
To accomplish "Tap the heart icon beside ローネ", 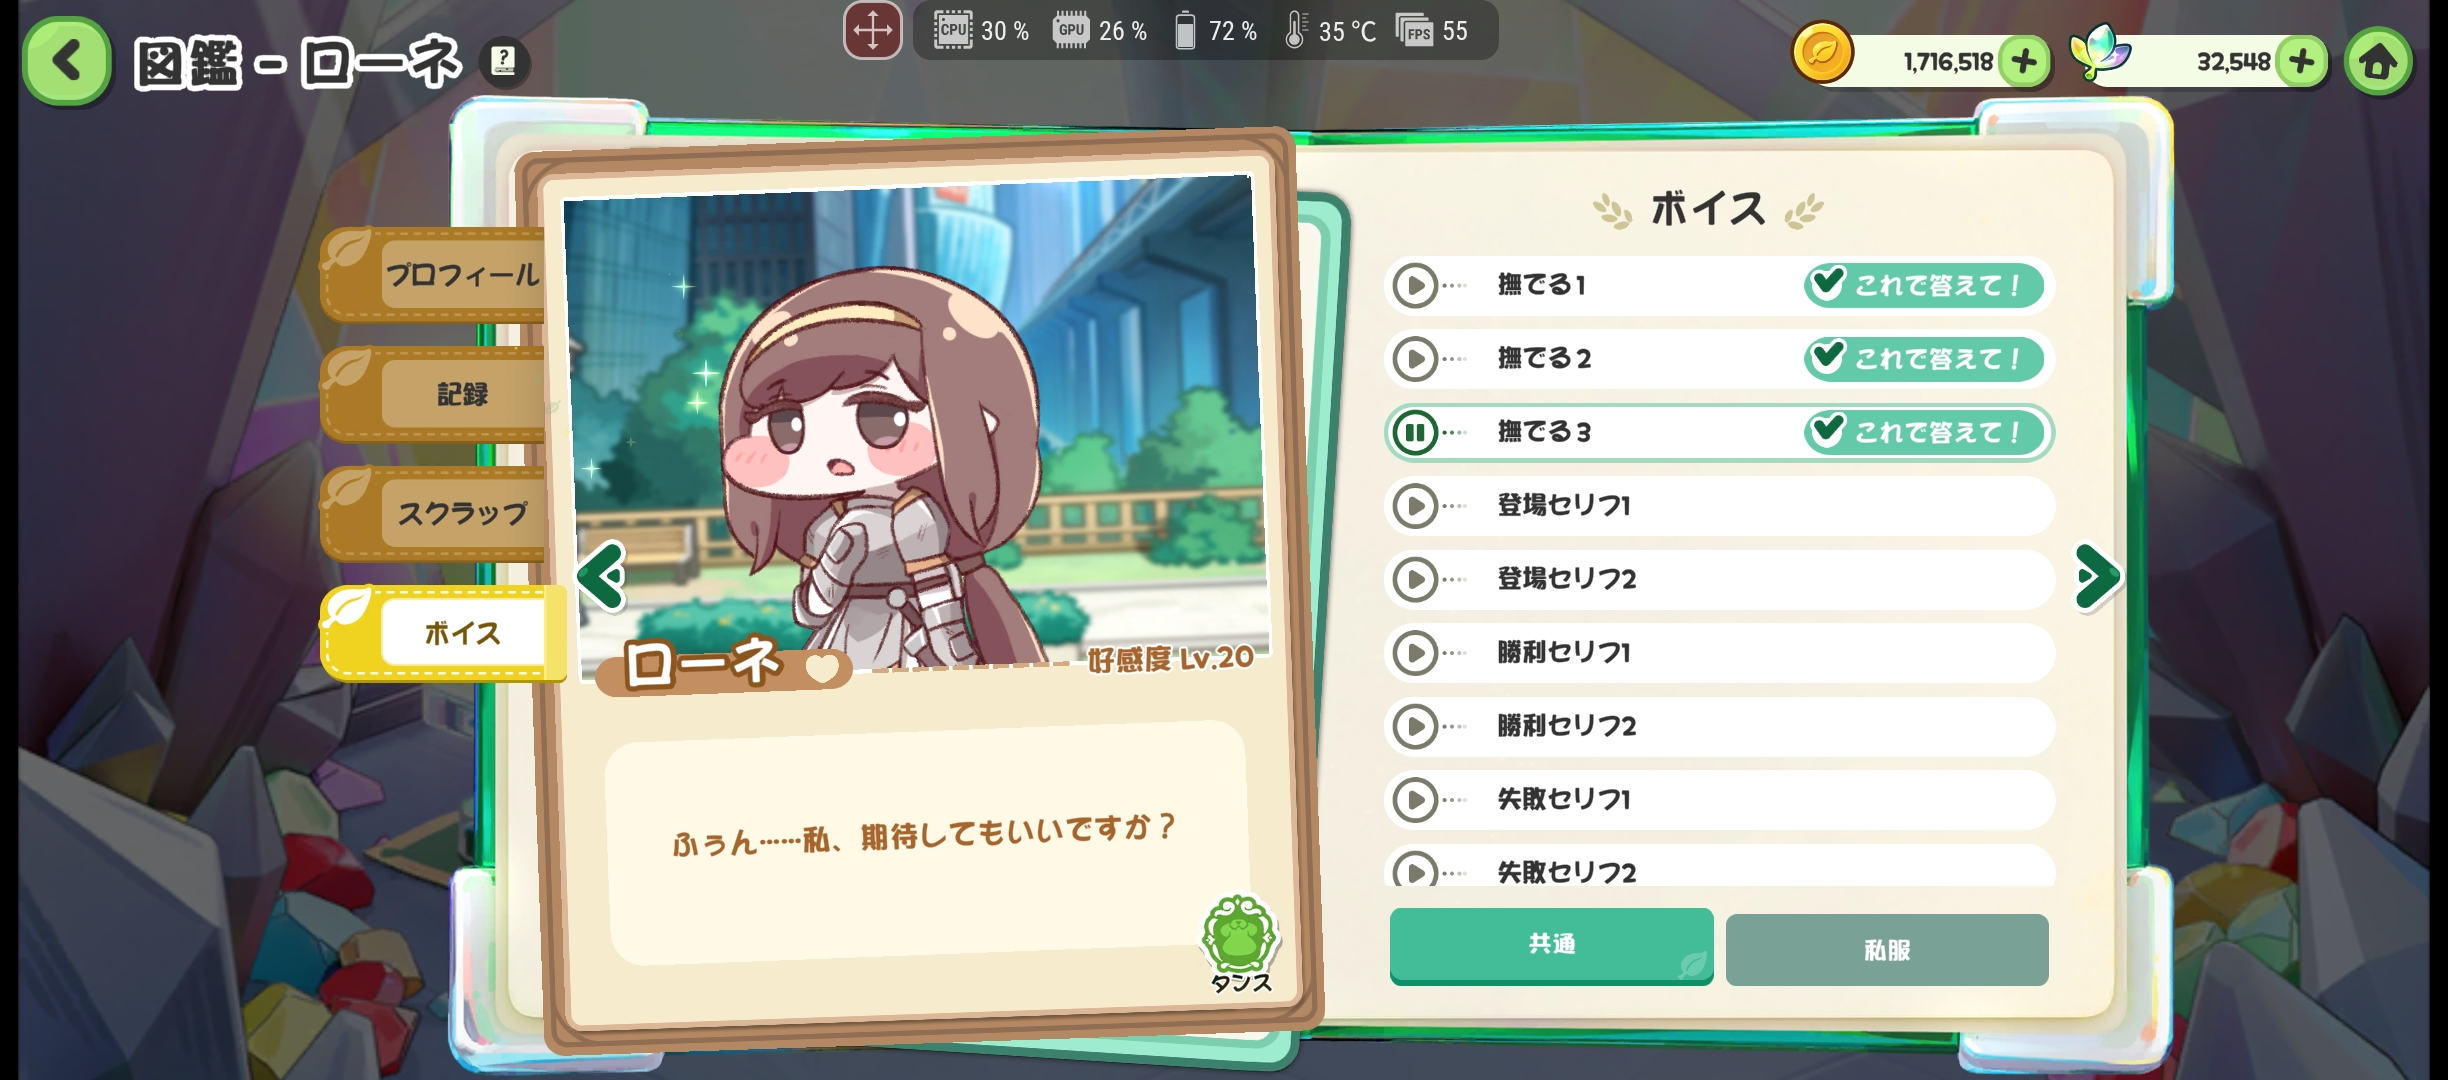I will pyautogui.click(x=822, y=668).
